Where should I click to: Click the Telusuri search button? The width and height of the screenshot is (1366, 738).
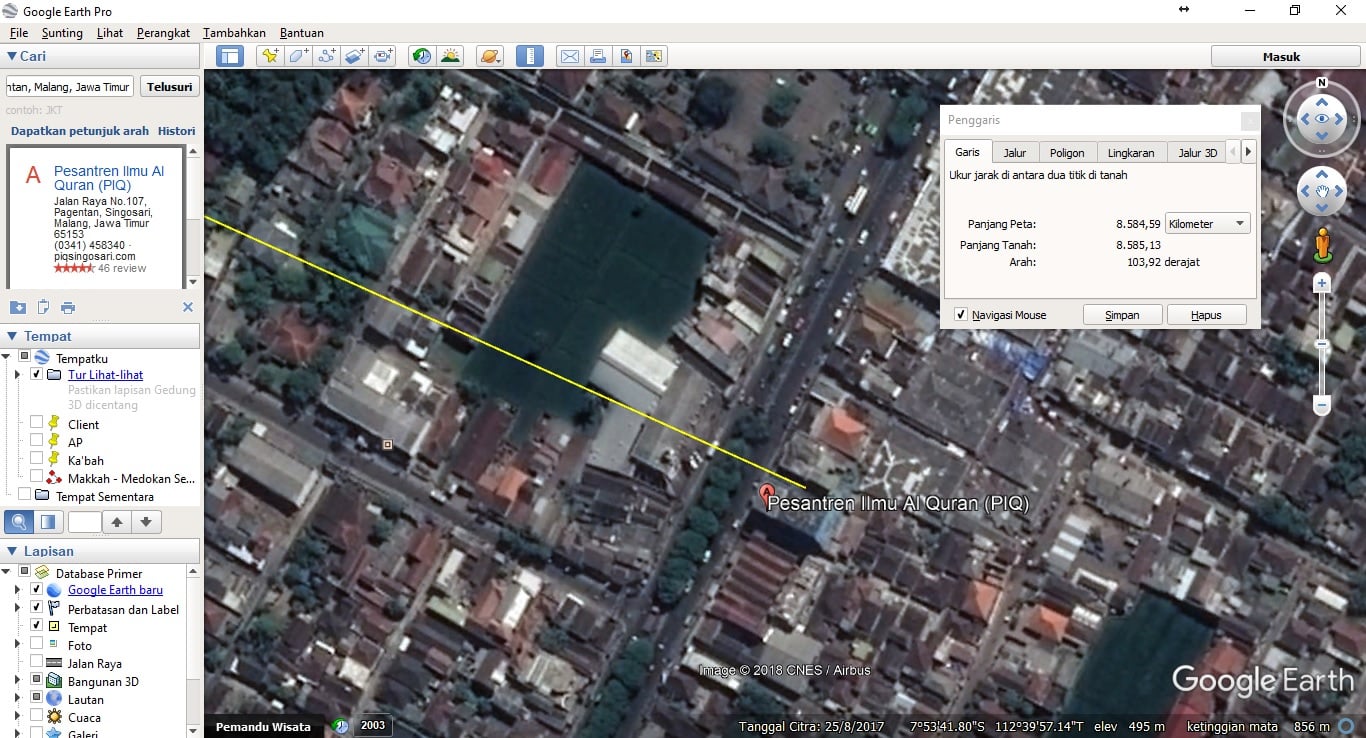click(x=170, y=87)
